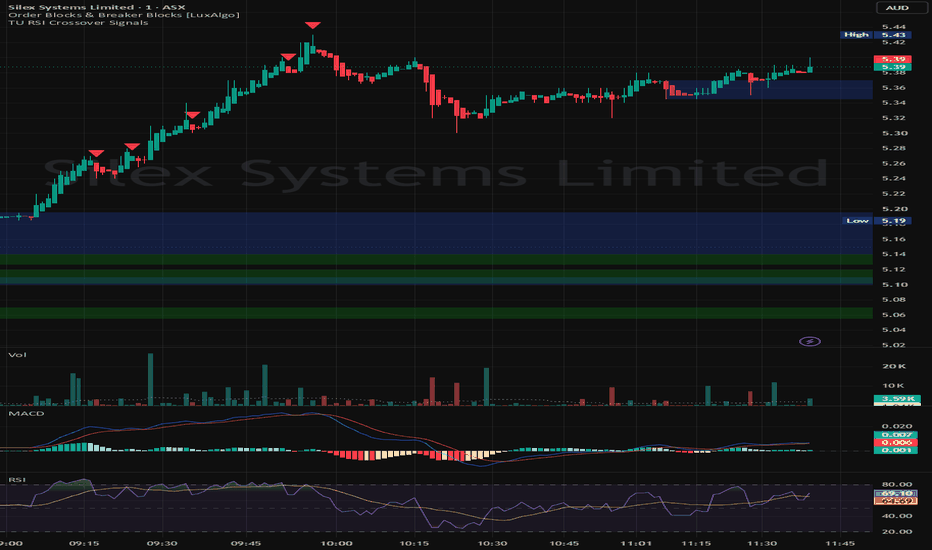Click the 09:15 time axis label
Screen dimensions: 932x550
(84, 543)
